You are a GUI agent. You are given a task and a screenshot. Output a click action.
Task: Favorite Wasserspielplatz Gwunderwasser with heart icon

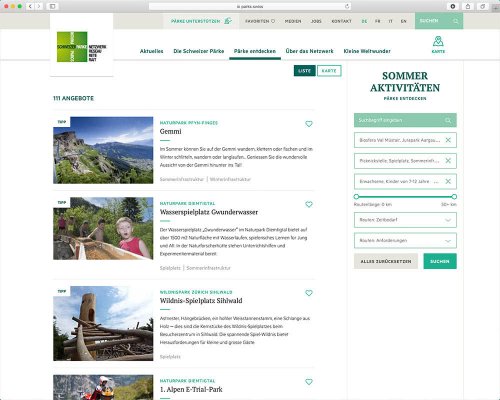(x=309, y=204)
